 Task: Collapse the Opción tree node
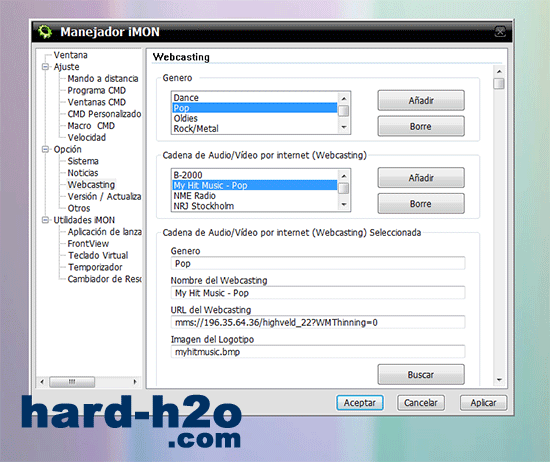[45, 149]
